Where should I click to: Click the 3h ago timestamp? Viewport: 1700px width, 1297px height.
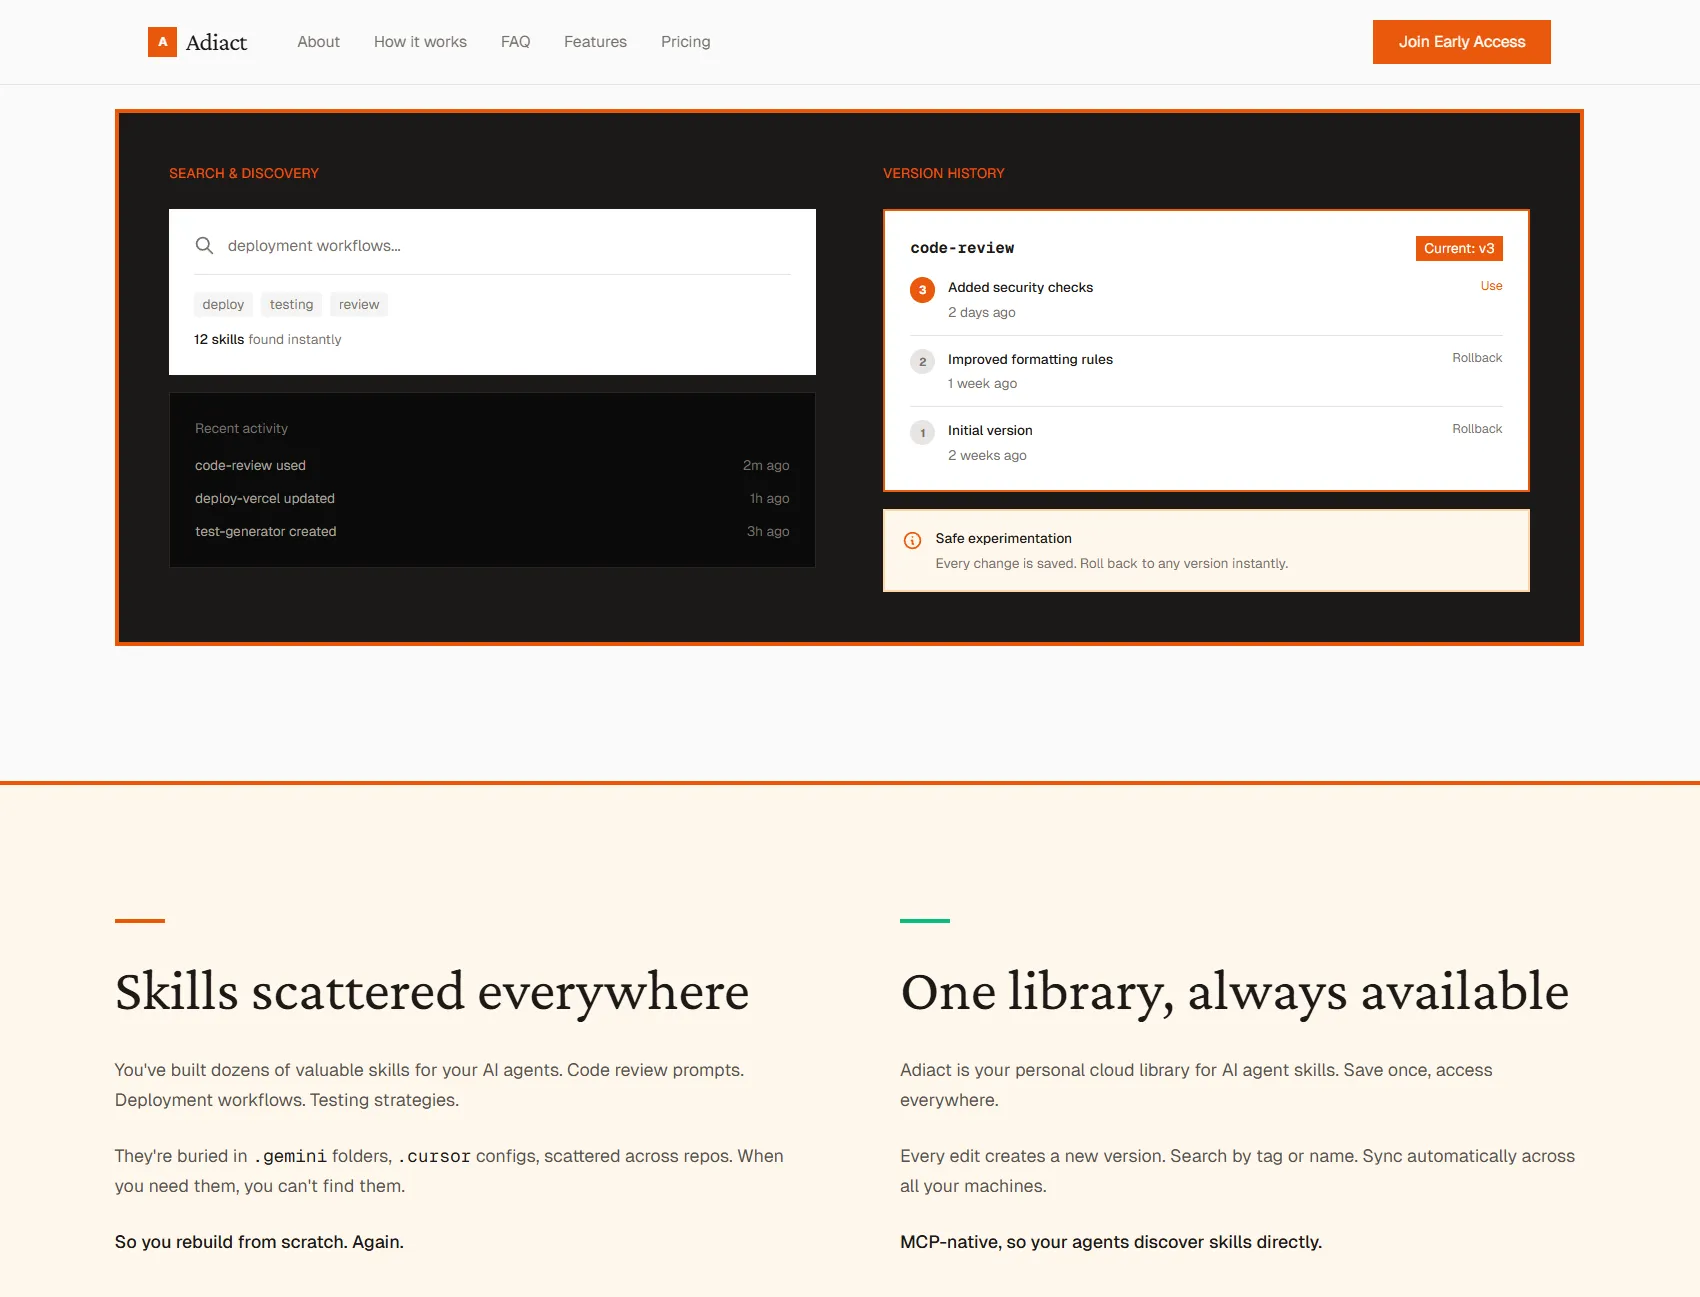point(768,531)
